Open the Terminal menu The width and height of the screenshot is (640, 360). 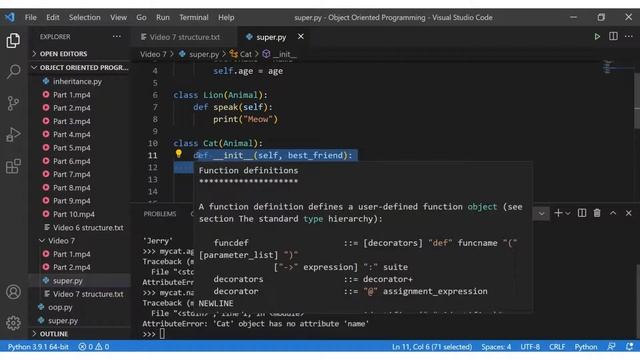point(193,18)
